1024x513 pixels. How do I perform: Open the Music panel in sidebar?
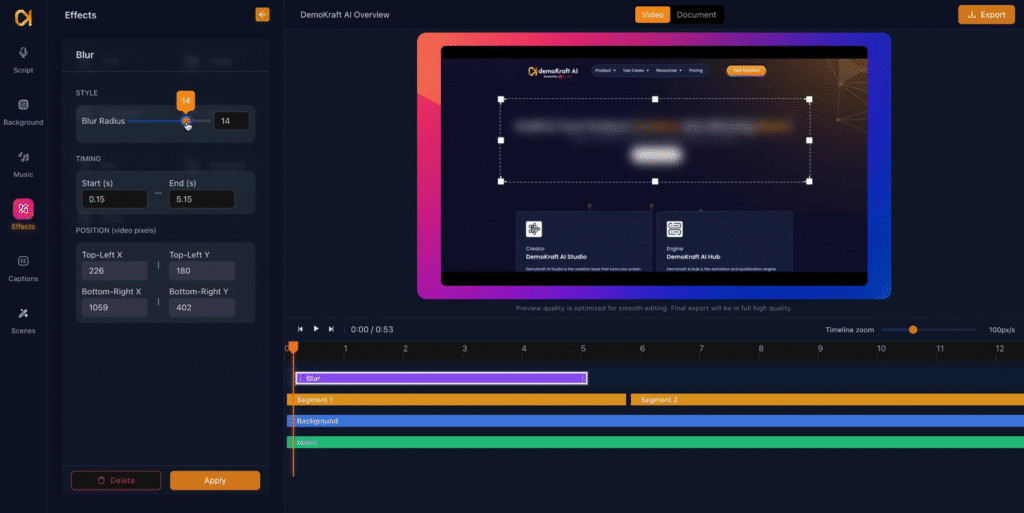[22, 162]
